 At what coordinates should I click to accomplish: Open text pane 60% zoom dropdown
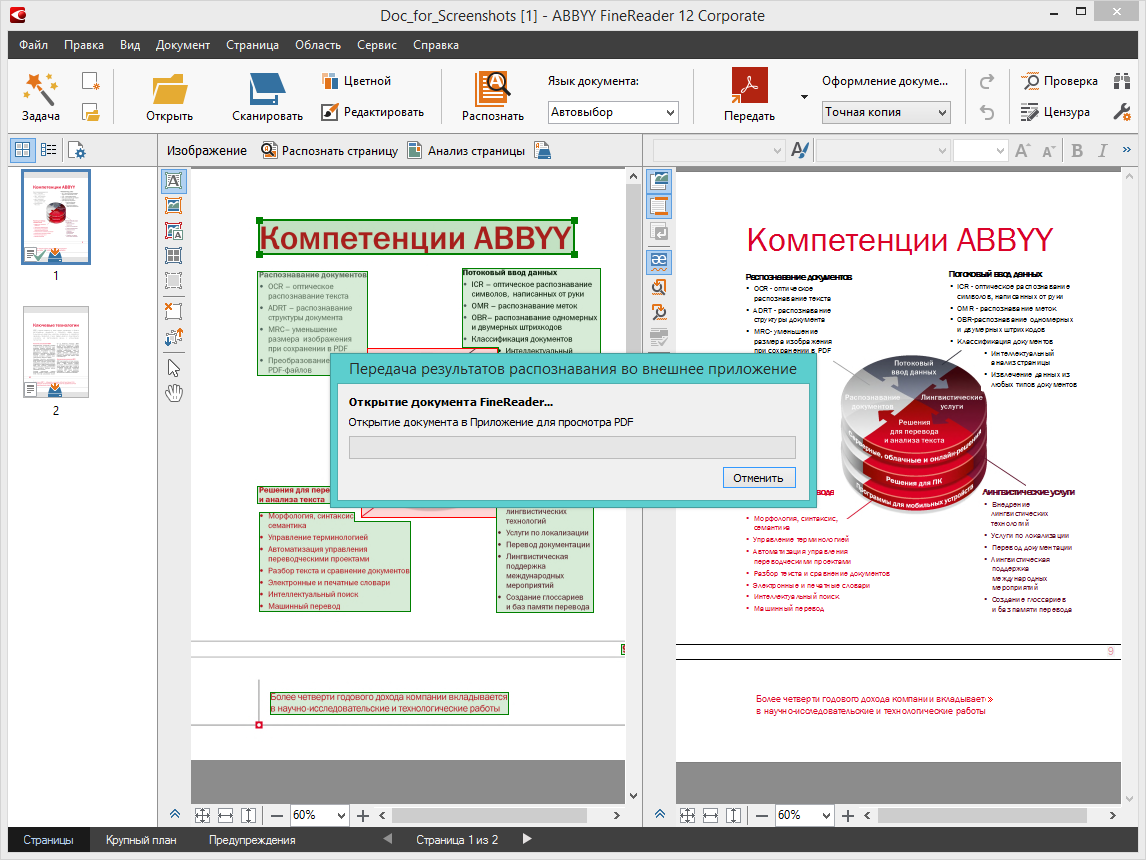(x=805, y=815)
